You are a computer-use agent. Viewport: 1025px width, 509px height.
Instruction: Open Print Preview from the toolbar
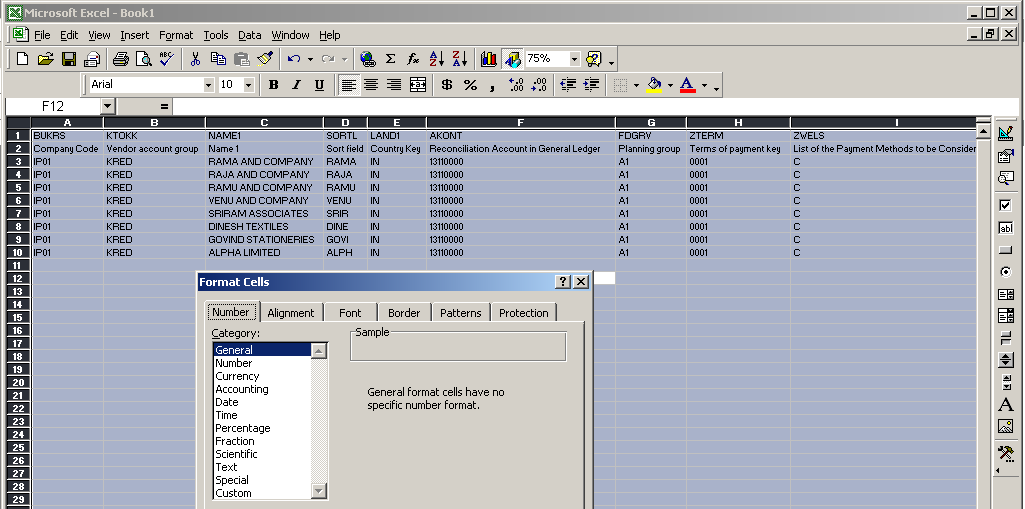[144, 59]
